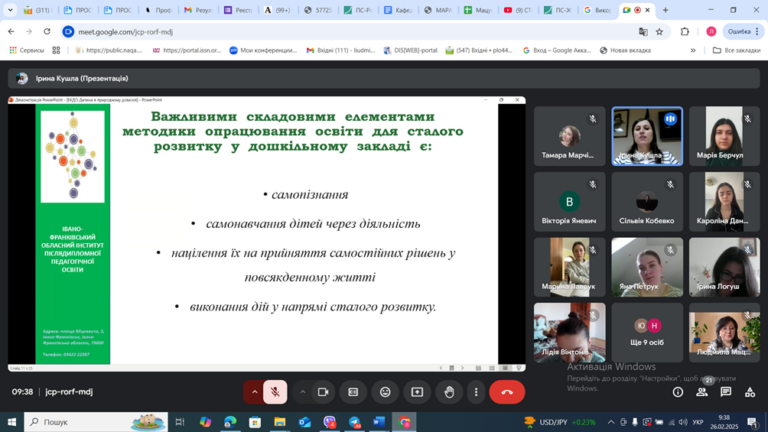Open meeting details info icon
The width and height of the screenshot is (768, 432).
678,392
